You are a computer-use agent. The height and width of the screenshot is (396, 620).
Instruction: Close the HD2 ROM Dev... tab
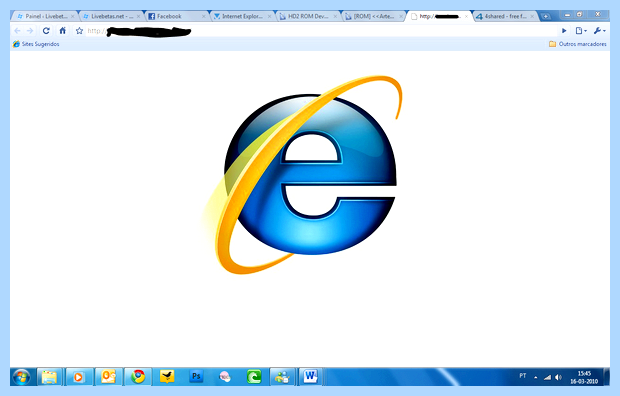(335, 17)
